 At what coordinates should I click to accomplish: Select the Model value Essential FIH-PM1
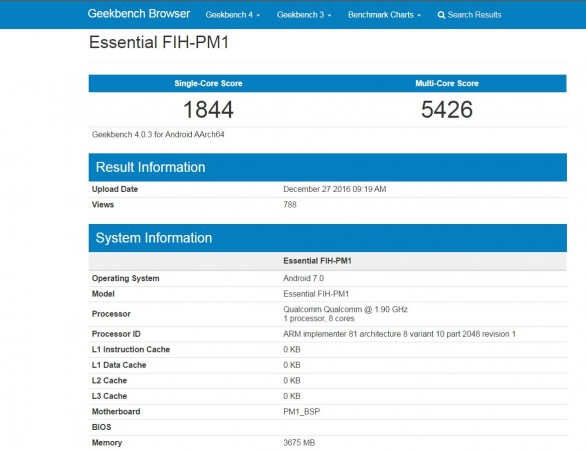point(316,294)
